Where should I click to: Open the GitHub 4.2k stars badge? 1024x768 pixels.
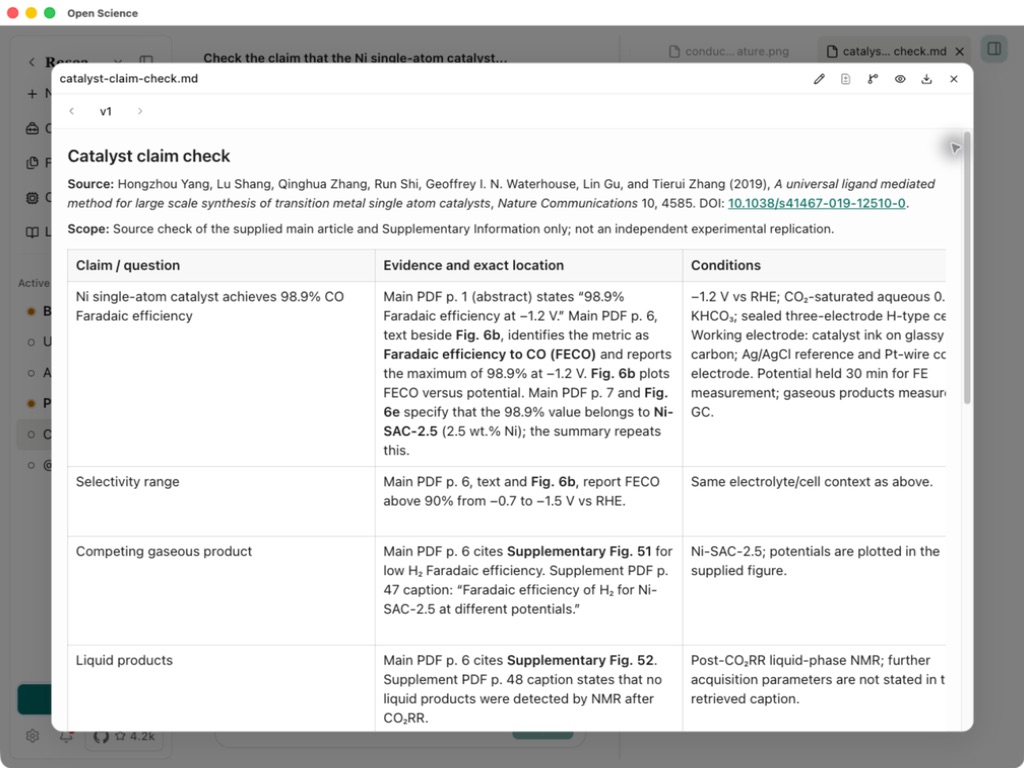pyautogui.click(x=125, y=736)
